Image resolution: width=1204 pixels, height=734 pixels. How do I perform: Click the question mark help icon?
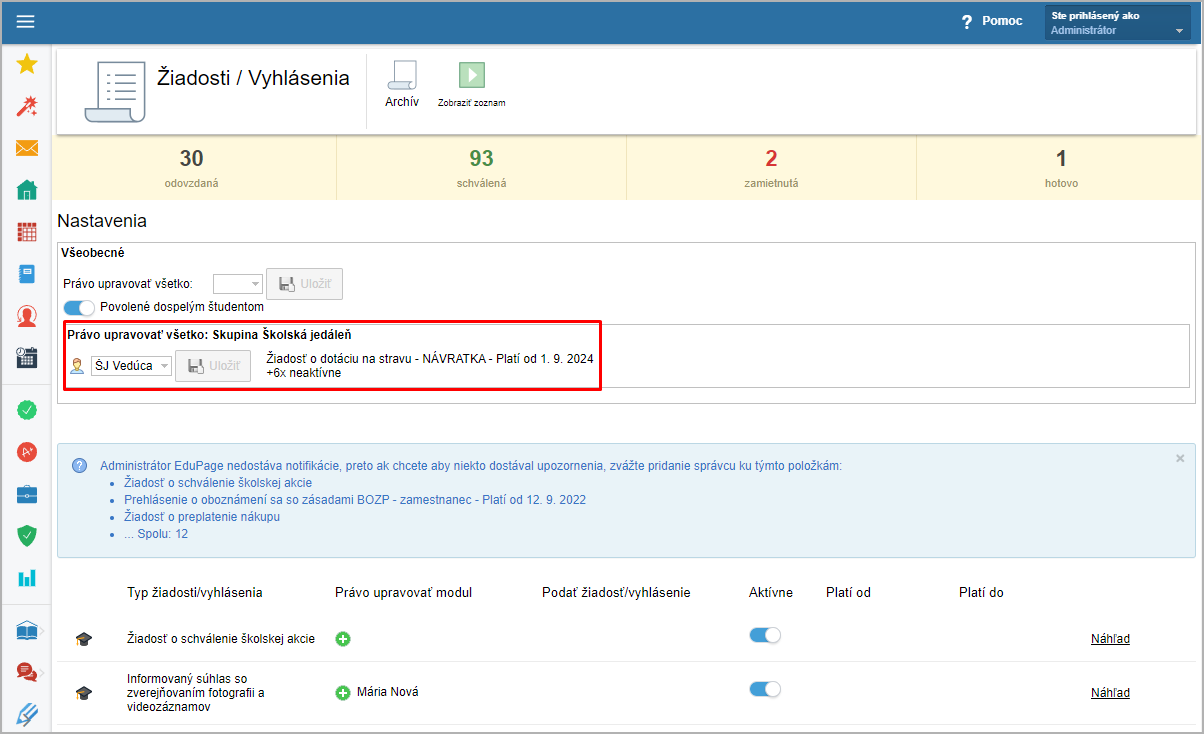point(967,21)
